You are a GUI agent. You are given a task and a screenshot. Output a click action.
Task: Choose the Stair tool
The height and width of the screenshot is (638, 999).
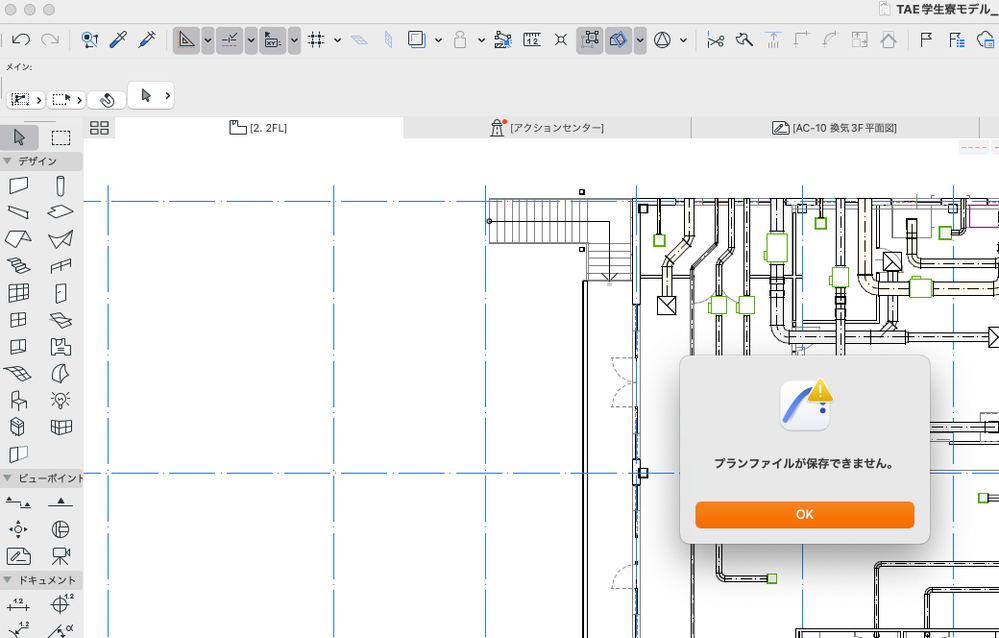pos(19,266)
